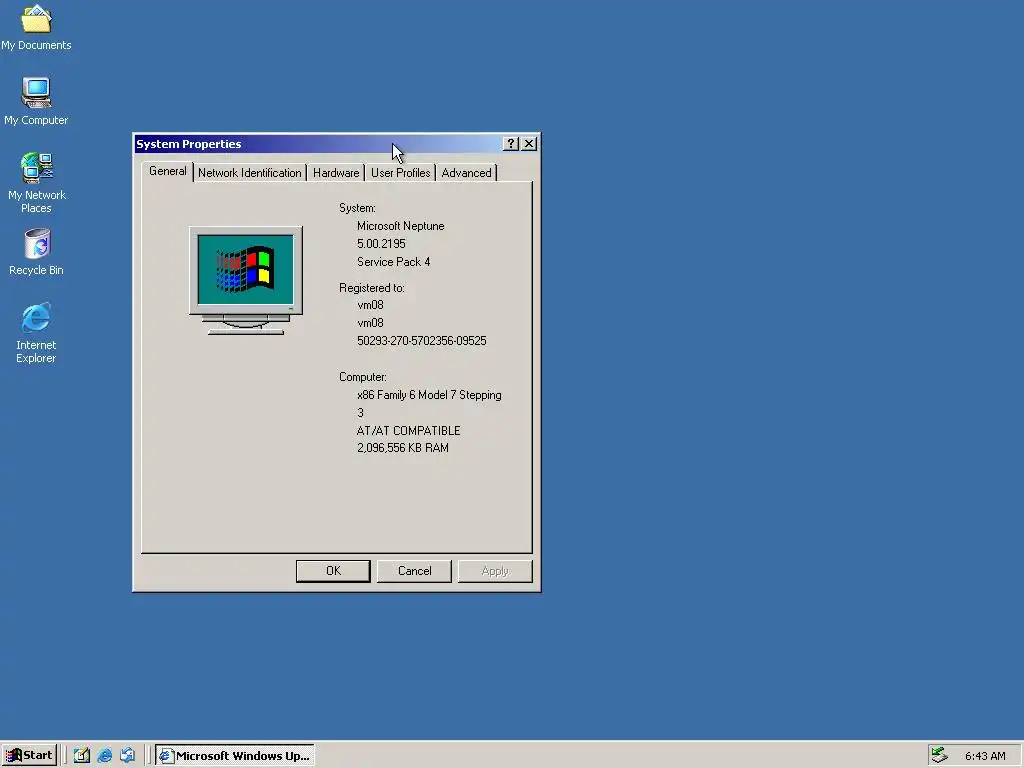Image resolution: width=1024 pixels, height=768 pixels.
Task: Click the Cancel button
Action: (x=414, y=571)
